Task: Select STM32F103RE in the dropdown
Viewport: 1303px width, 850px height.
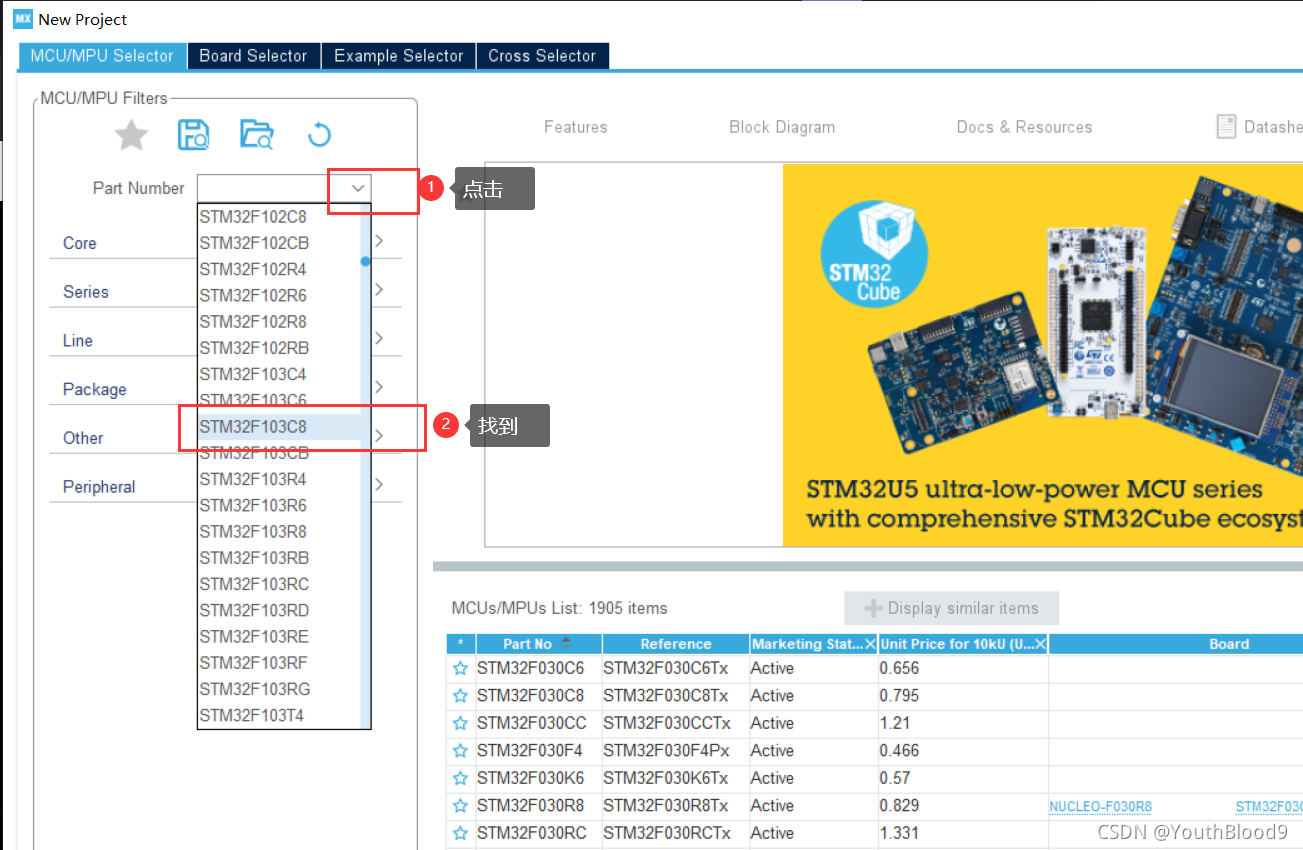Action: point(279,637)
